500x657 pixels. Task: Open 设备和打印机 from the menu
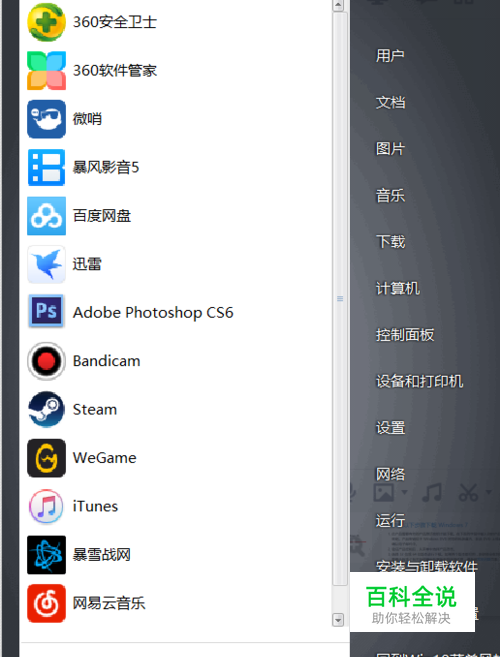419,381
